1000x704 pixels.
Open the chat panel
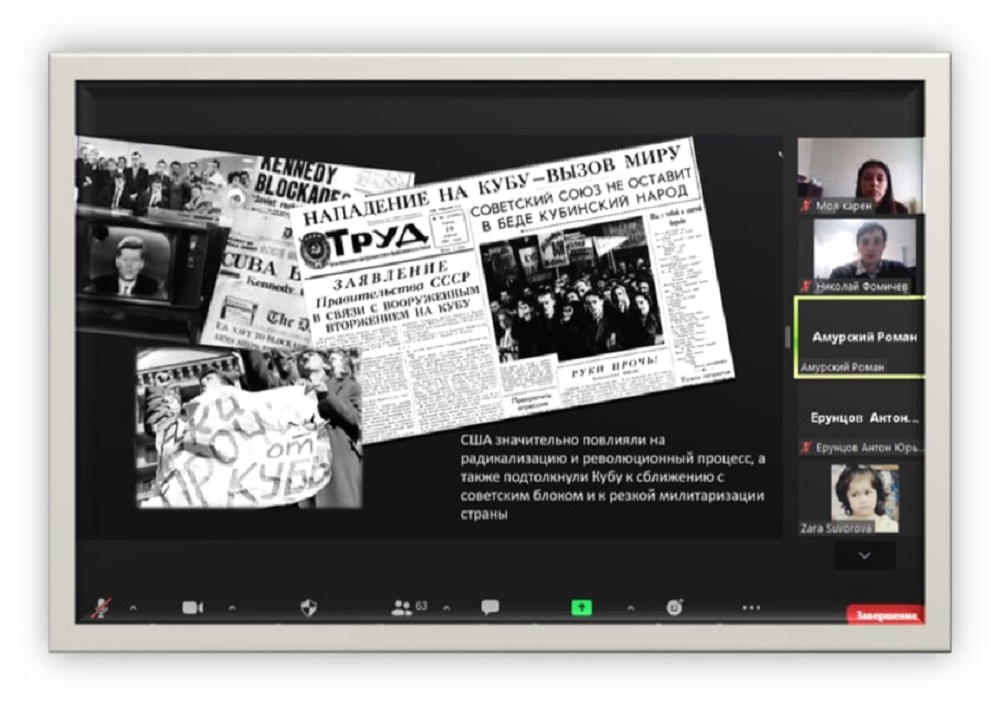[490, 607]
